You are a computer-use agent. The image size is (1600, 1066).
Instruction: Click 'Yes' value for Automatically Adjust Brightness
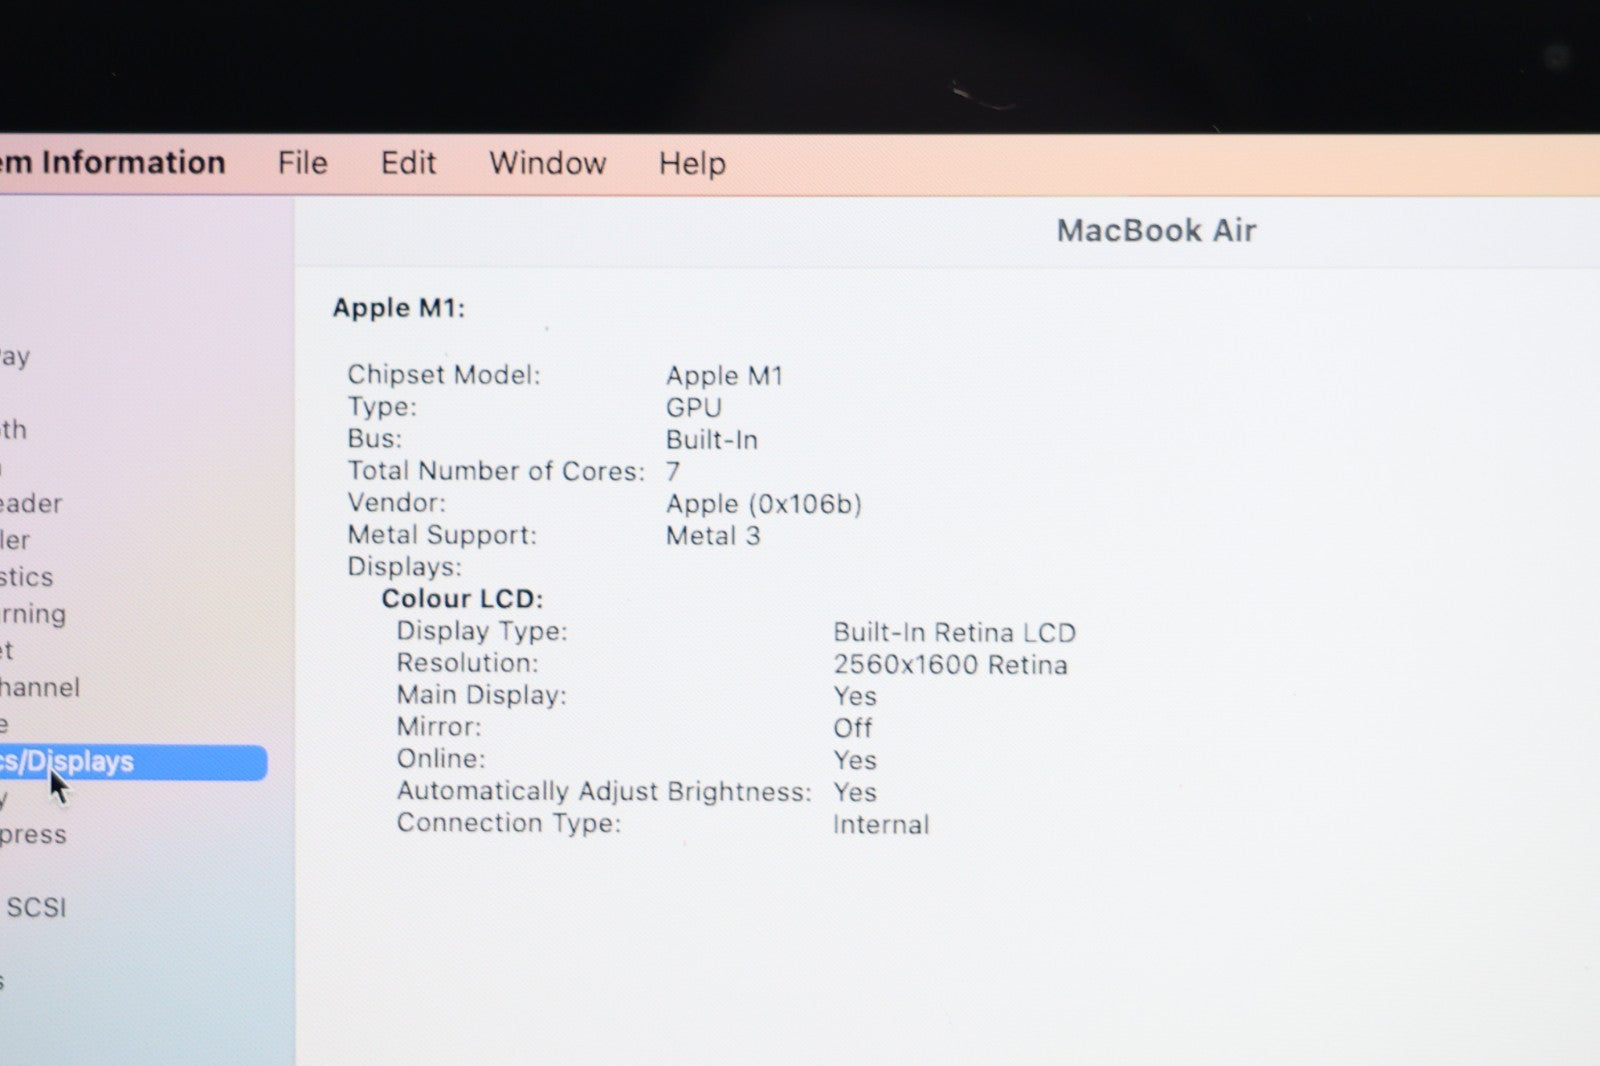[x=855, y=792]
